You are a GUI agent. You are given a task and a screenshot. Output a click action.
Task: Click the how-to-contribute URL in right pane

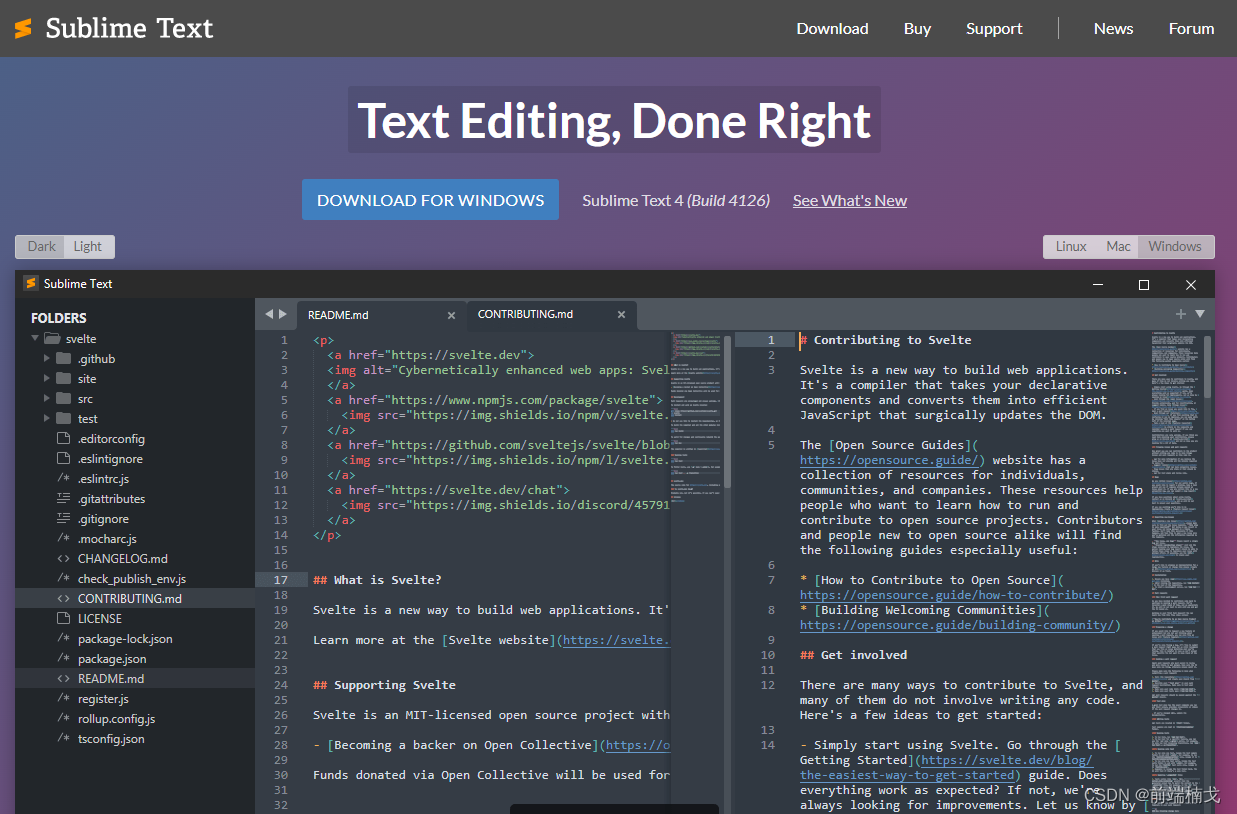pyautogui.click(x=956, y=595)
